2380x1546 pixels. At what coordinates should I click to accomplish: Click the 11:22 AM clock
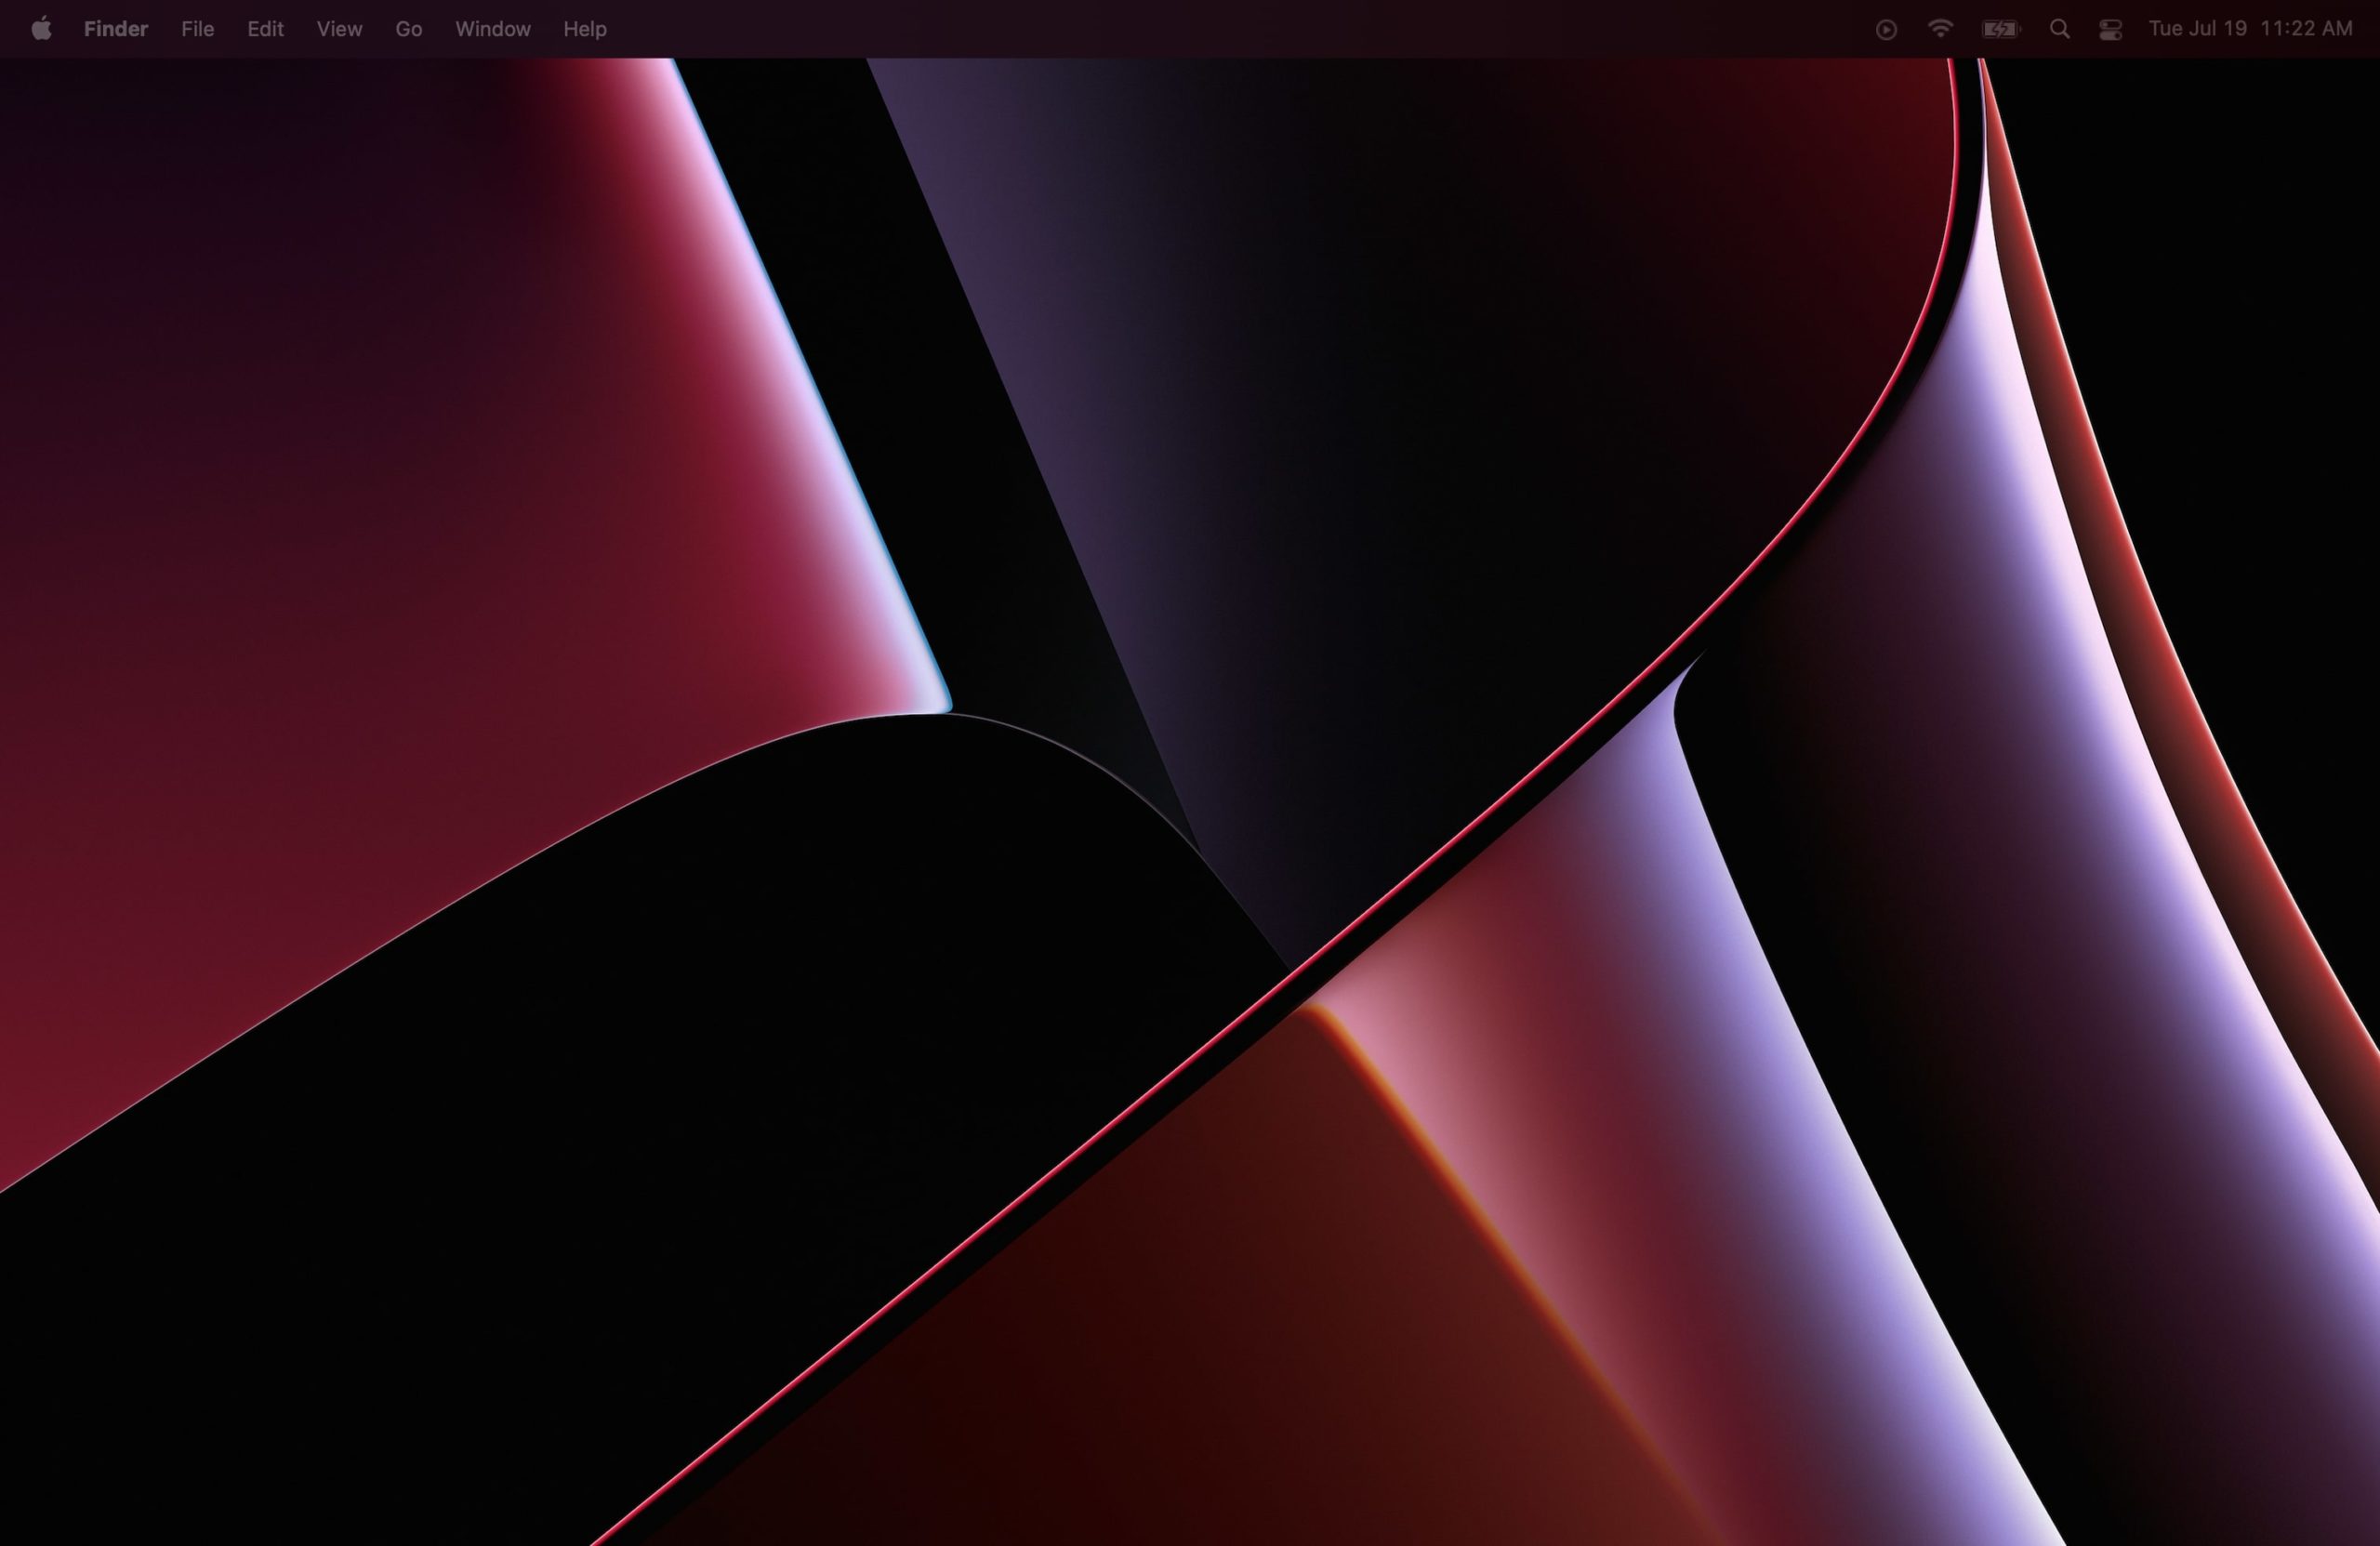point(2305,29)
